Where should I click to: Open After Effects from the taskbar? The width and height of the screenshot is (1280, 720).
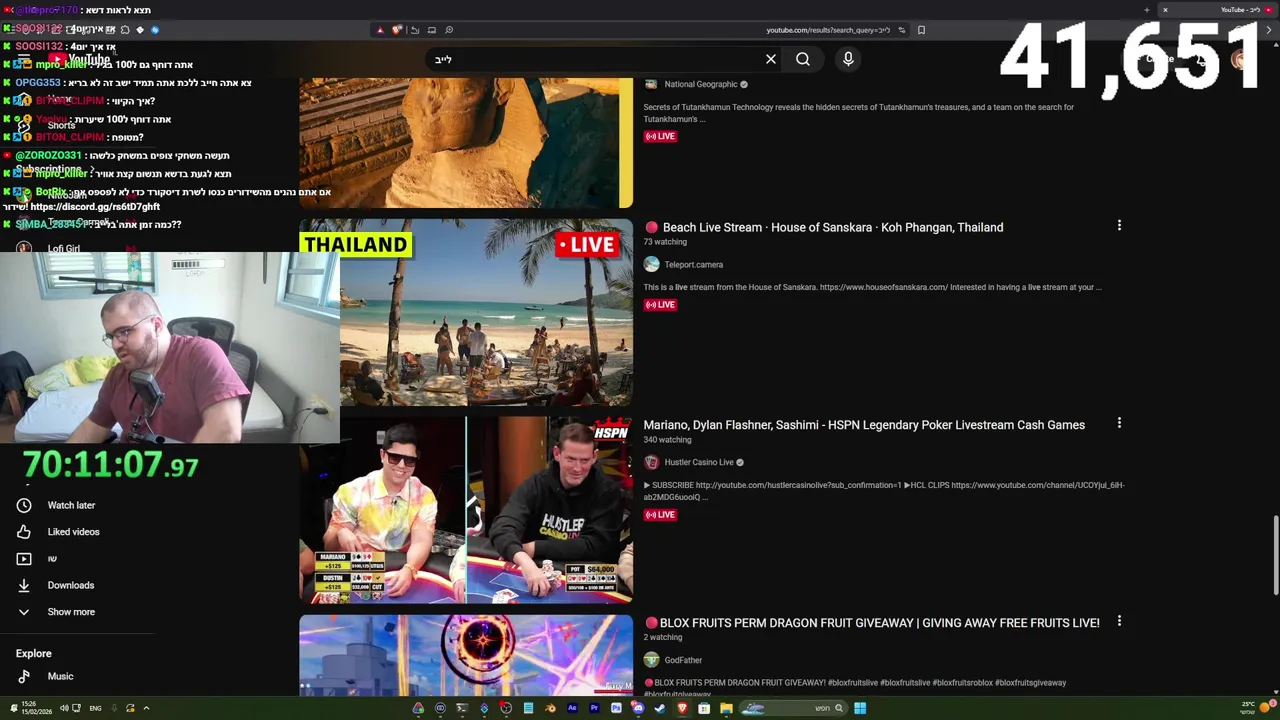tap(572, 708)
